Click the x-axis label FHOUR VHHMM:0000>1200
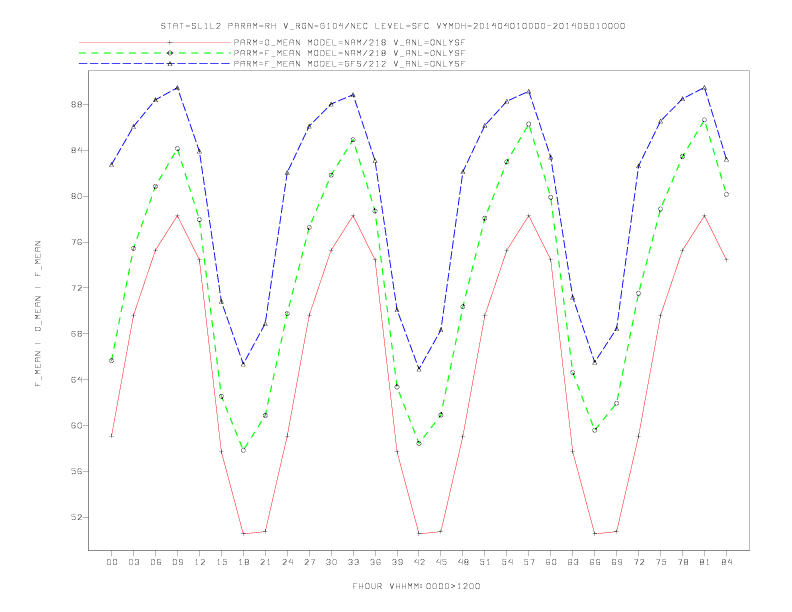The height and width of the screenshot is (612, 792). (416, 586)
